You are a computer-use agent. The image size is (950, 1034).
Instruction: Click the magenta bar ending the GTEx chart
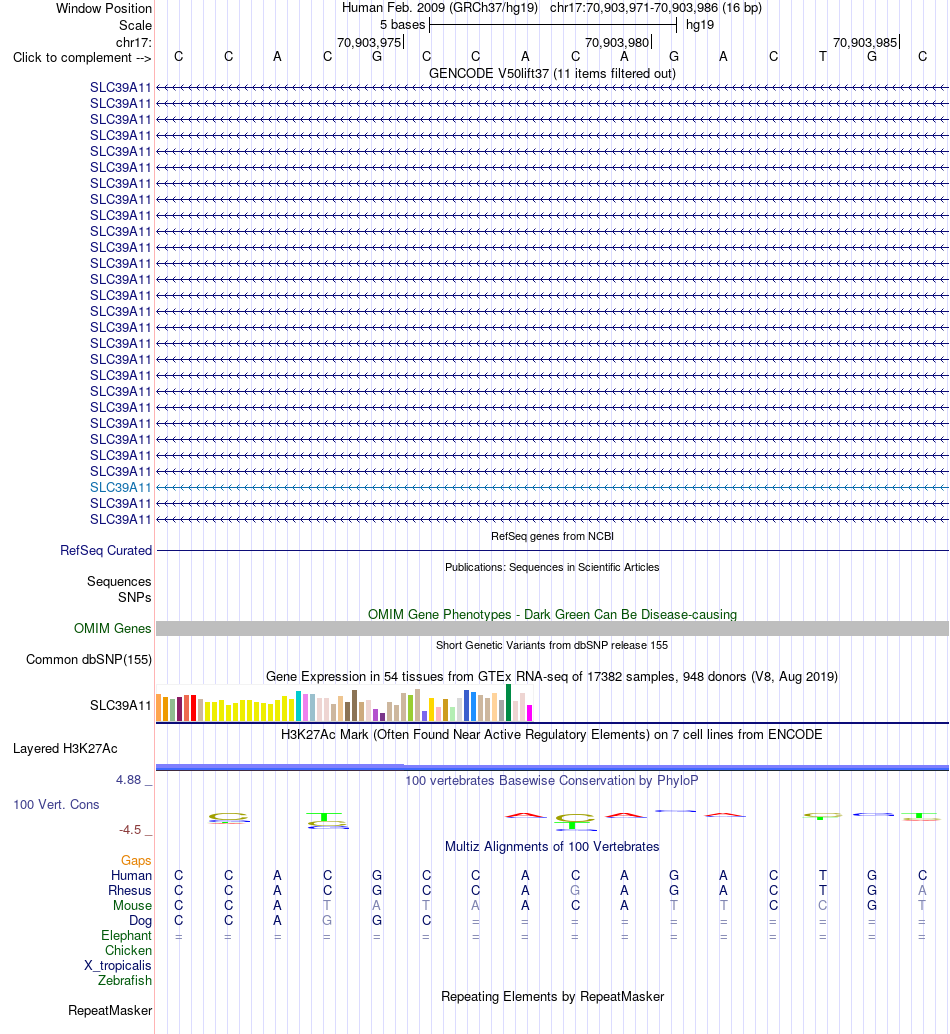529,713
